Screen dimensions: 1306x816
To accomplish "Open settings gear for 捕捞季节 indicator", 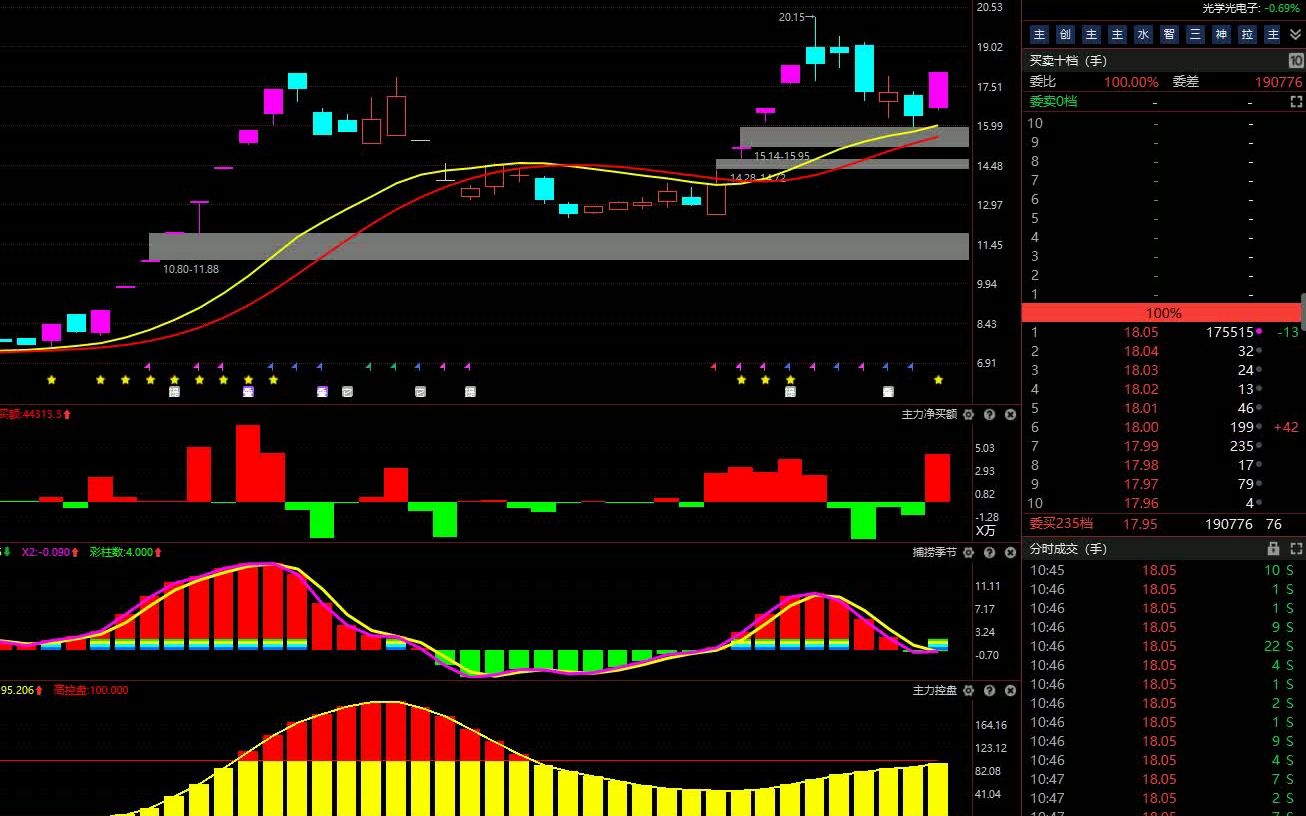I will [969, 552].
